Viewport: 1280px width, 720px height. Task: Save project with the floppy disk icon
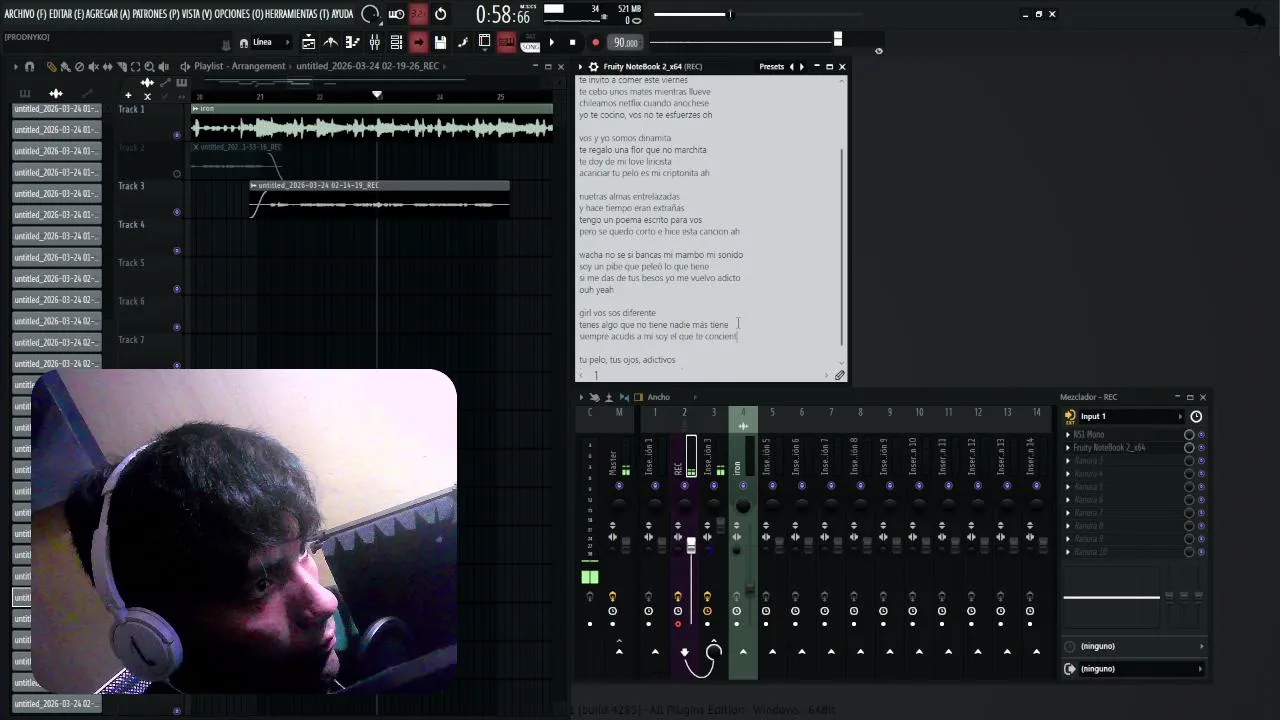(440, 42)
